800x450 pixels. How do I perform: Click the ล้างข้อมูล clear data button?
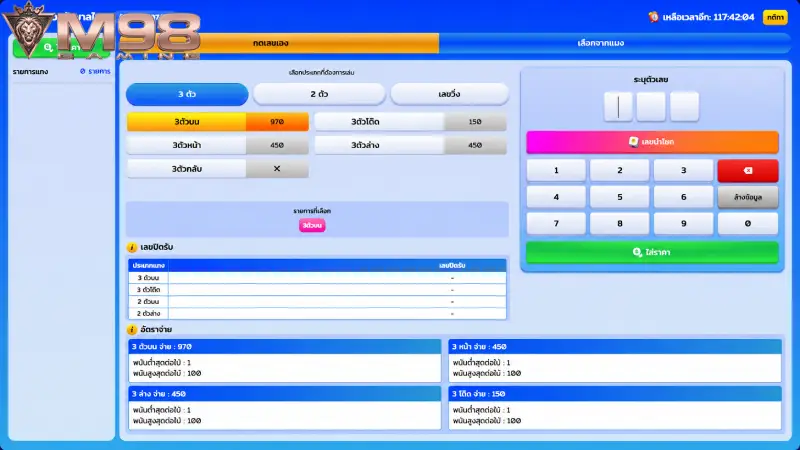click(748, 197)
